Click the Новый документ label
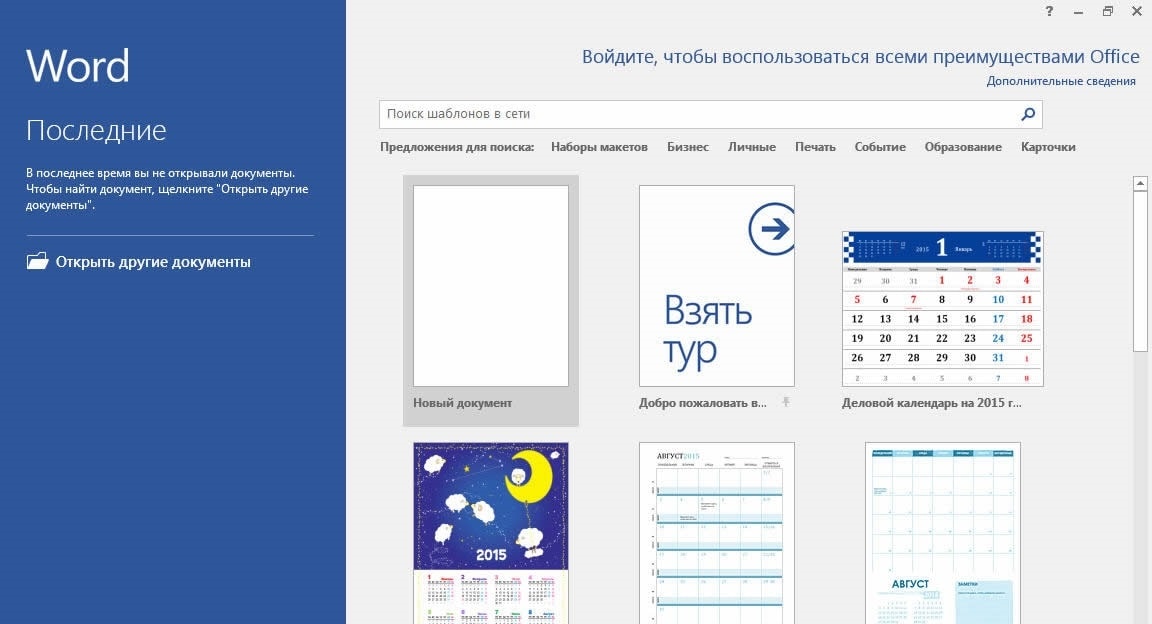The height and width of the screenshot is (624, 1152). coord(462,403)
